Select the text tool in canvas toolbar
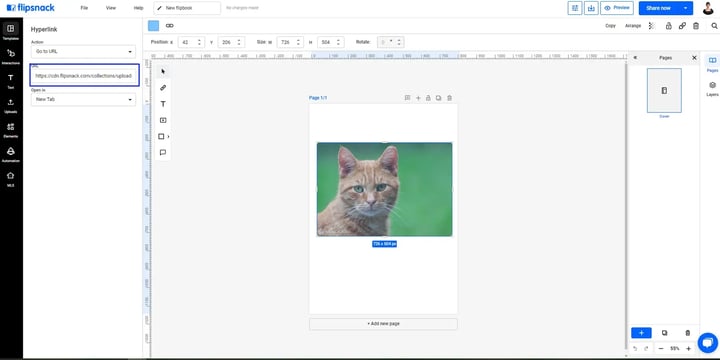The image size is (720, 360). (163, 104)
